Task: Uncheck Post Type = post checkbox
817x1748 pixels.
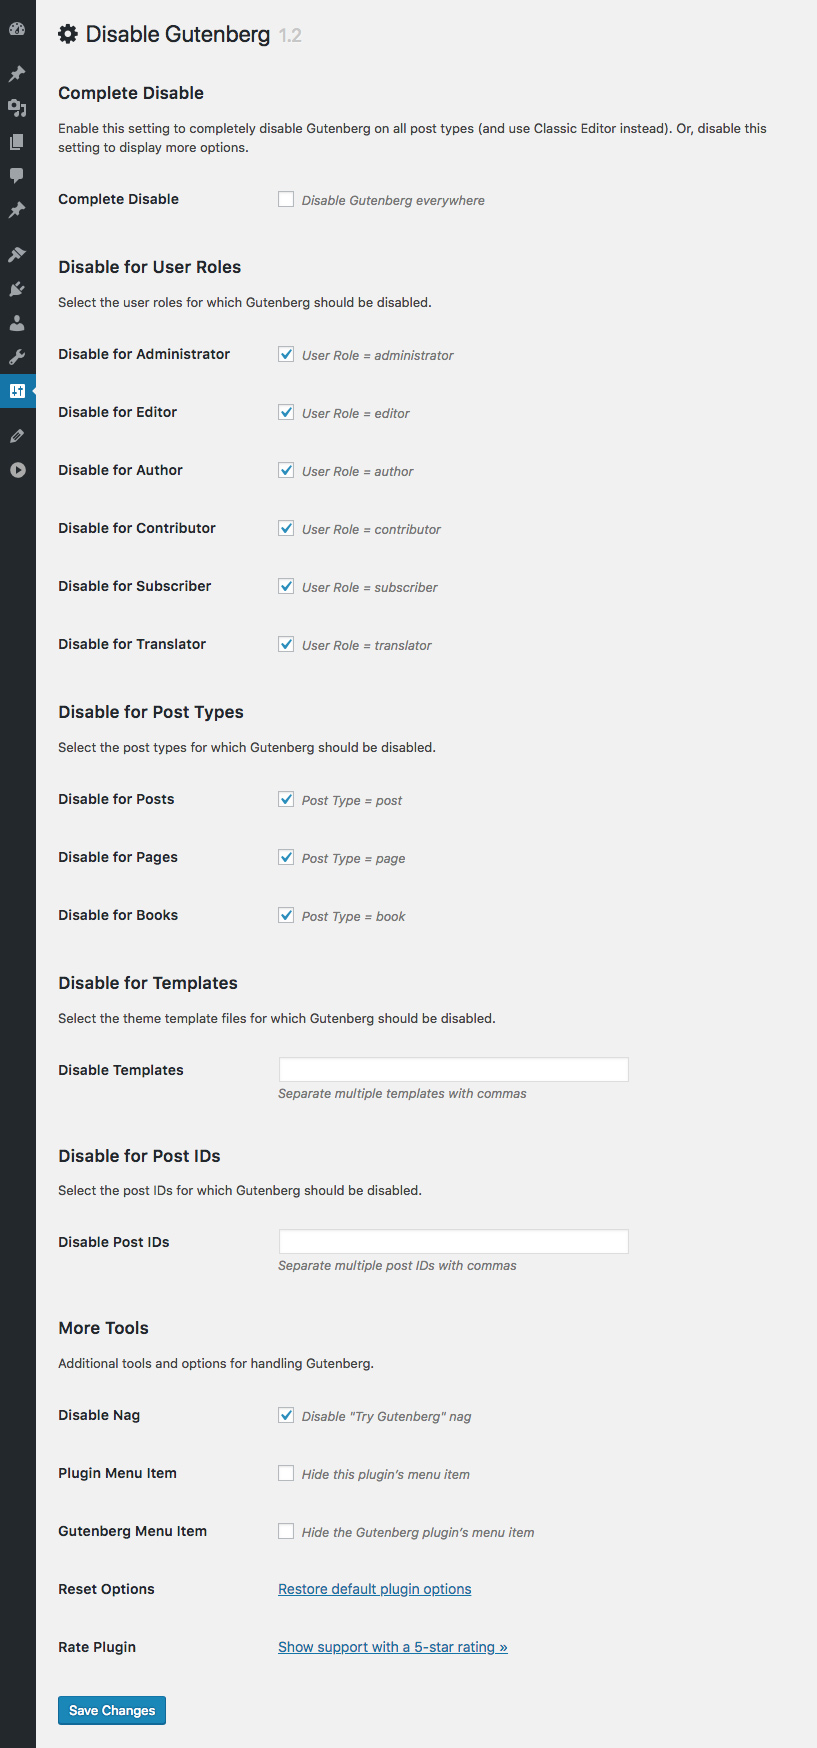Action: click(286, 799)
